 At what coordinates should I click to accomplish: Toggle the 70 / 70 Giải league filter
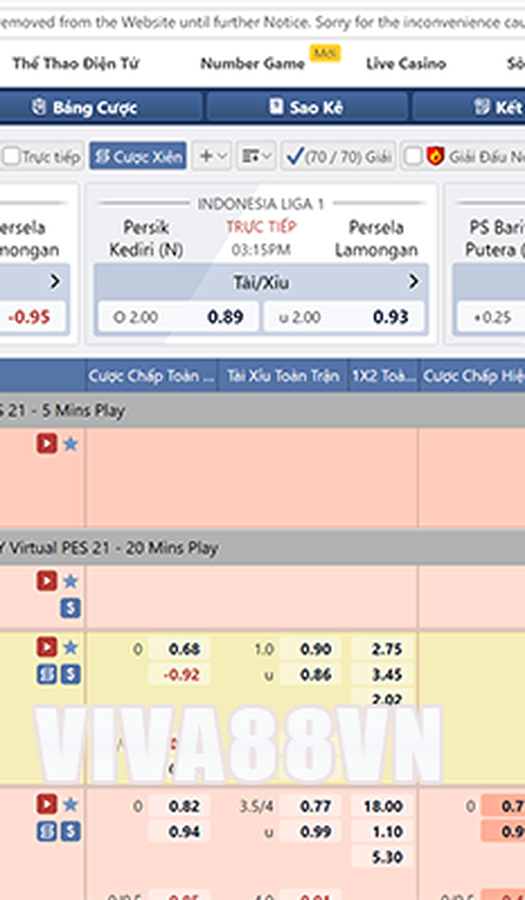339,156
